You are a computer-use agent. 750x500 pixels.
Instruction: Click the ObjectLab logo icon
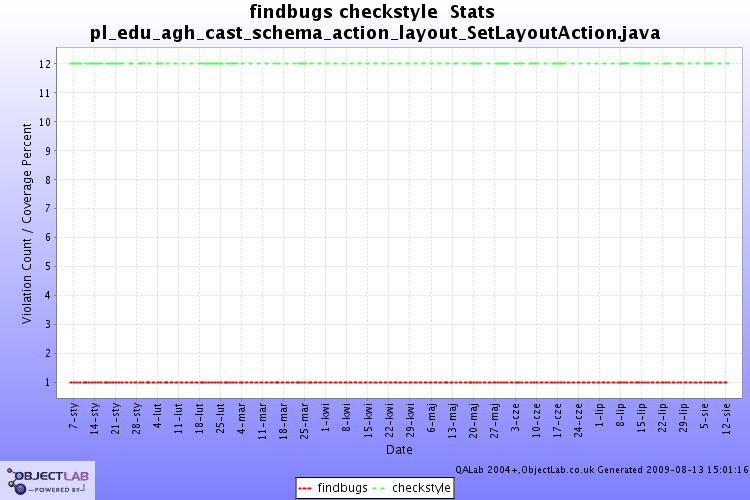pyautogui.click(x=47, y=480)
